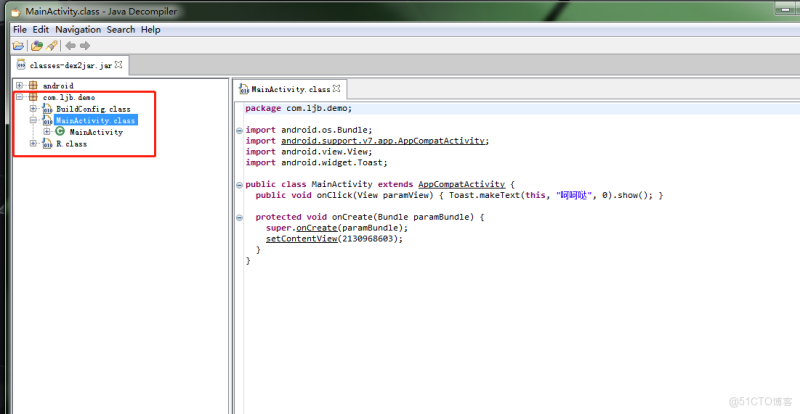Viewport: 800px width, 414px height.
Task: Collapse the onCreate method code fold
Action: pyautogui.click(x=239, y=217)
